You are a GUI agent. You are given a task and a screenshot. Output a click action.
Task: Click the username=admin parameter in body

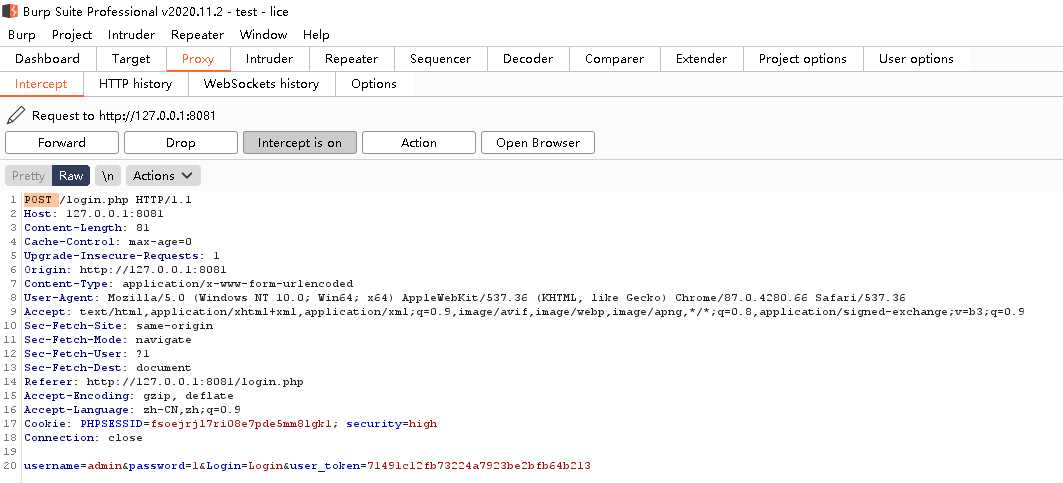click(73, 466)
